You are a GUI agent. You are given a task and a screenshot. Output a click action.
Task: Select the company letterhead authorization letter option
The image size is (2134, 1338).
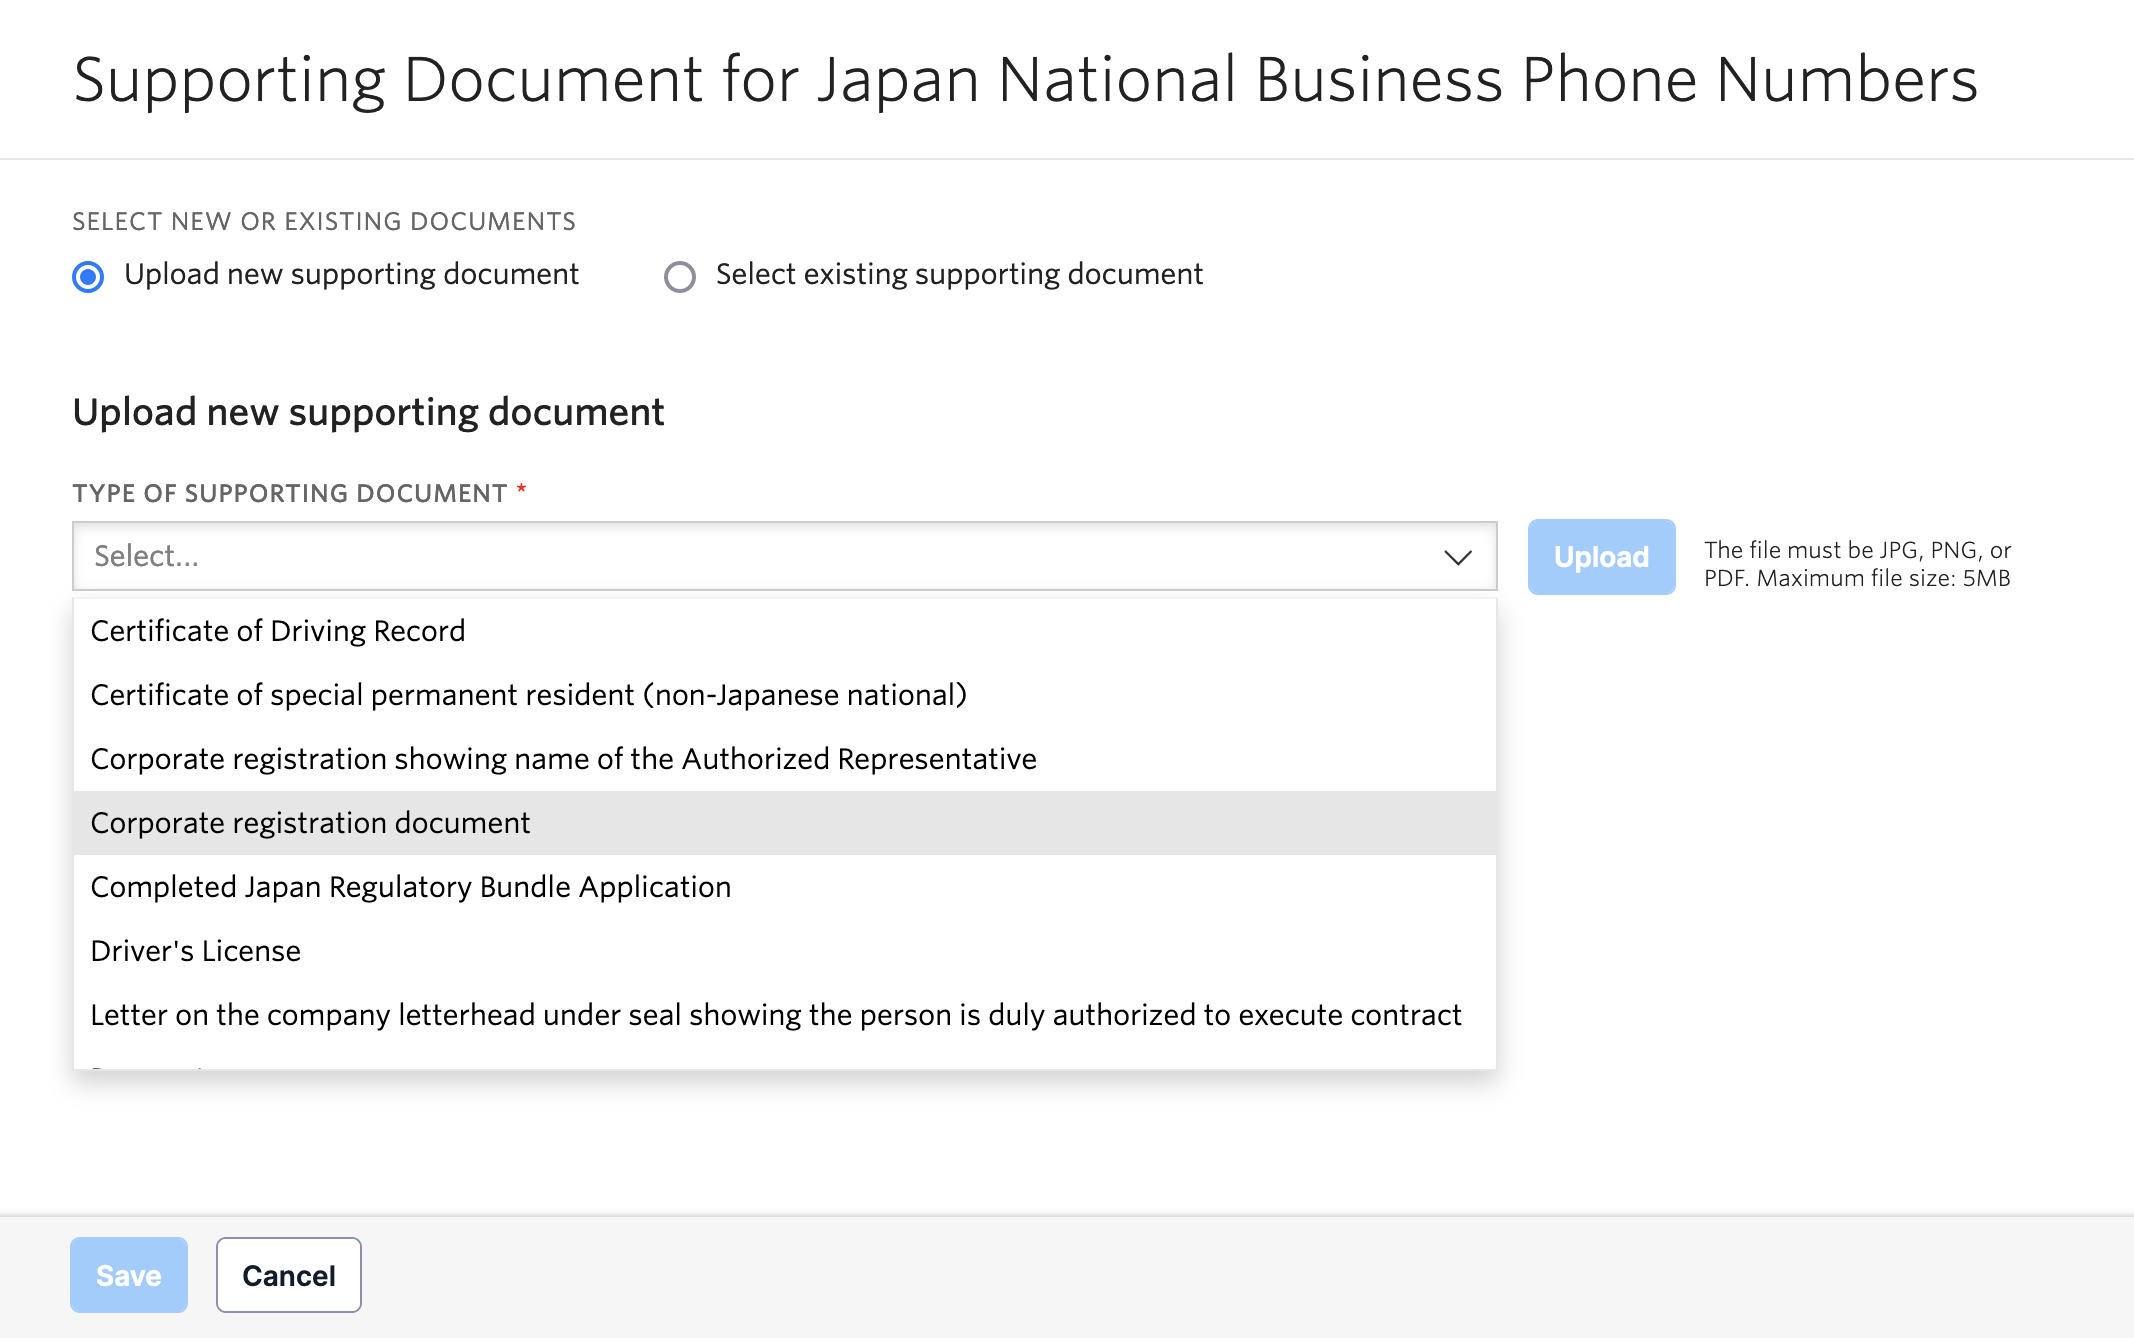pyautogui.click(x=776, y=1014)
